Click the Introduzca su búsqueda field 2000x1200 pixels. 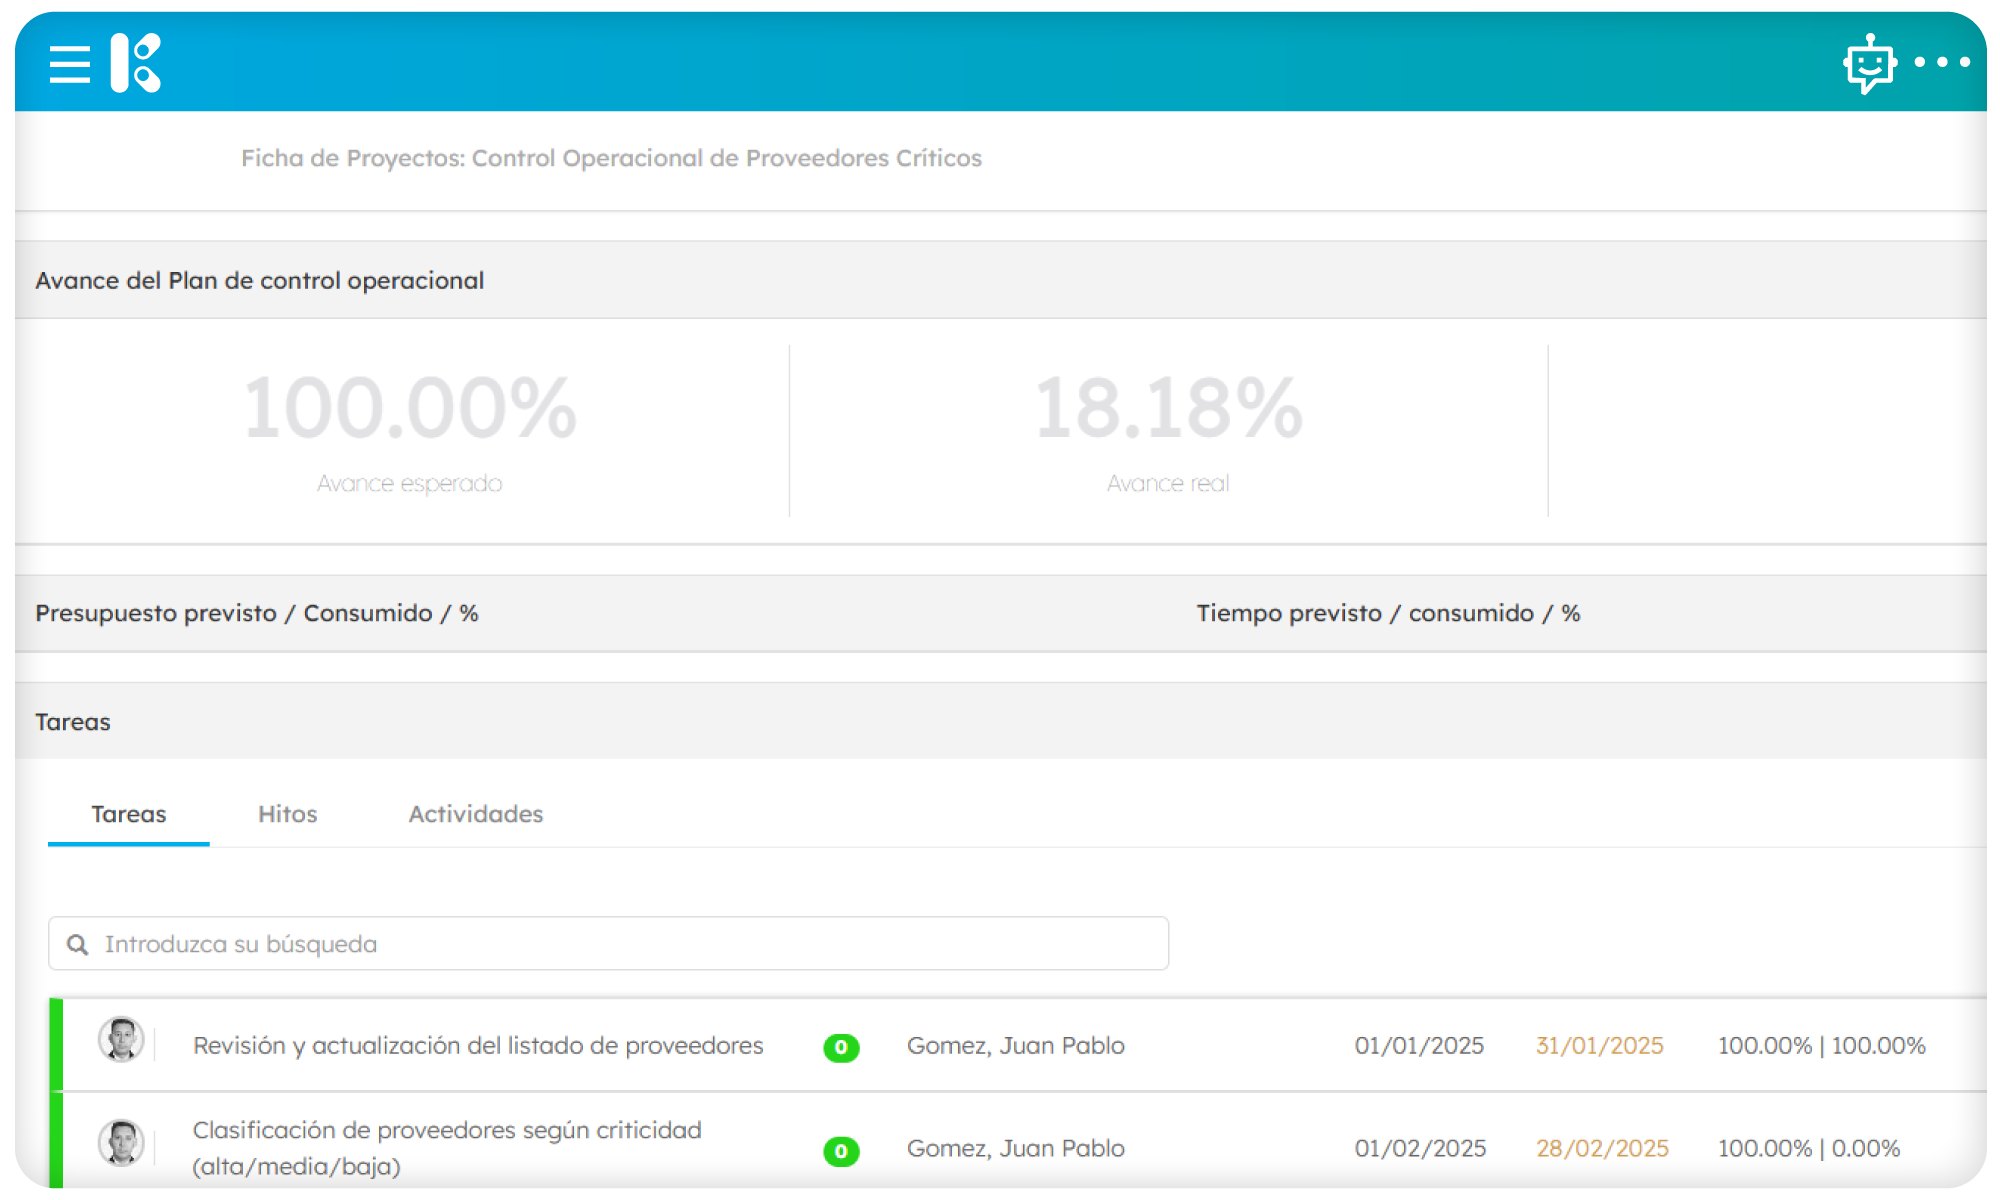tap(608, 943)
